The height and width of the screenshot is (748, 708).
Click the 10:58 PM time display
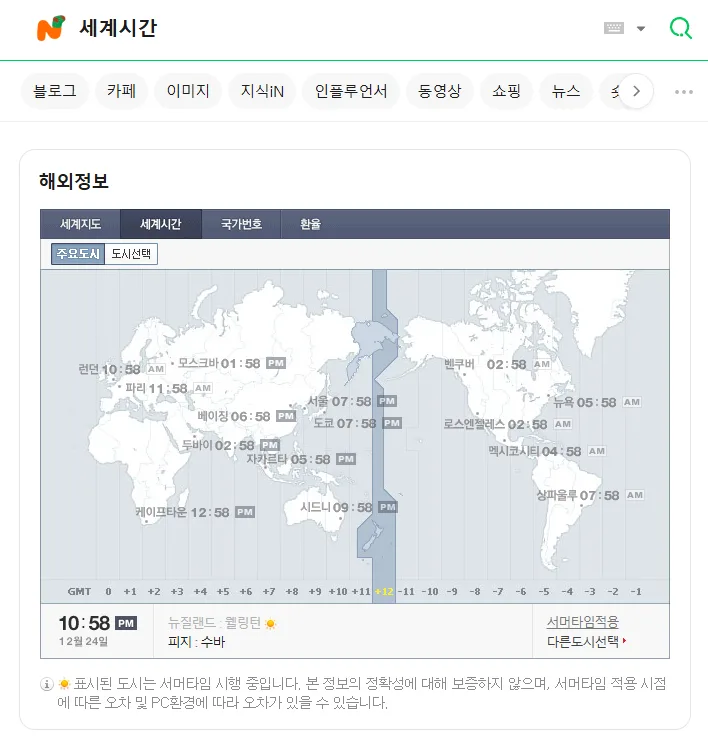pos(98,623)
